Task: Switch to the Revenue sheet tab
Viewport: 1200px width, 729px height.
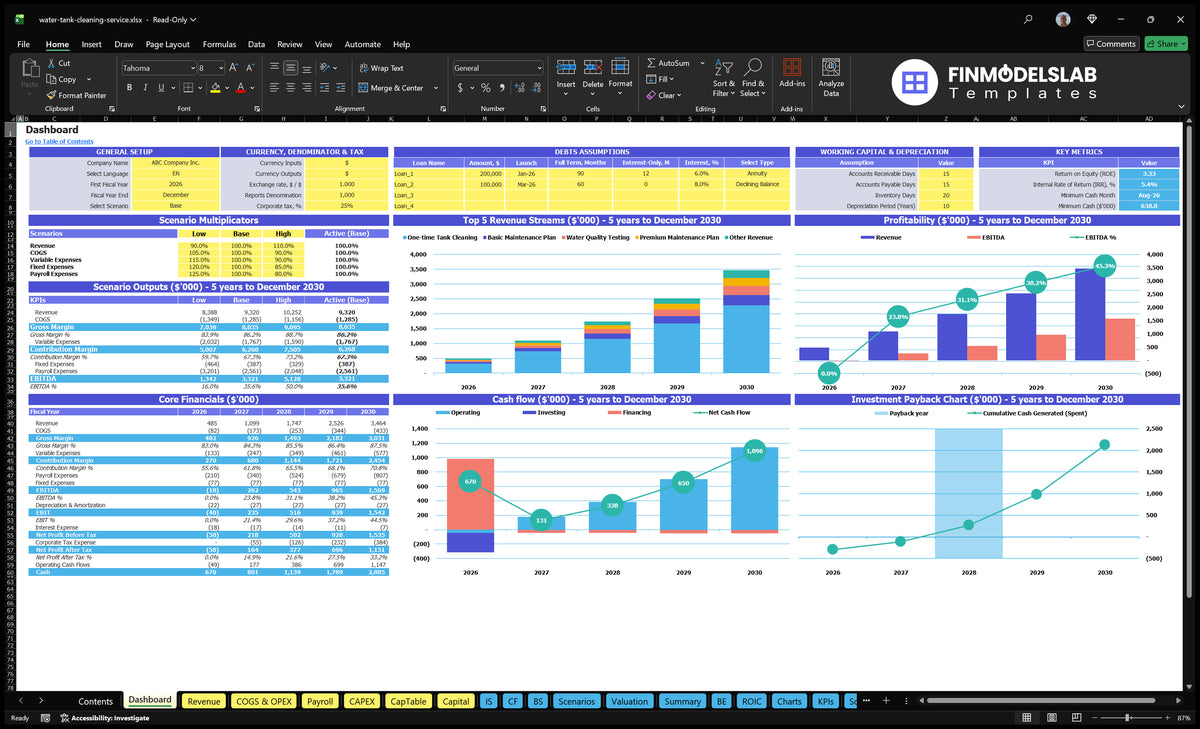Action: [204, 701]
